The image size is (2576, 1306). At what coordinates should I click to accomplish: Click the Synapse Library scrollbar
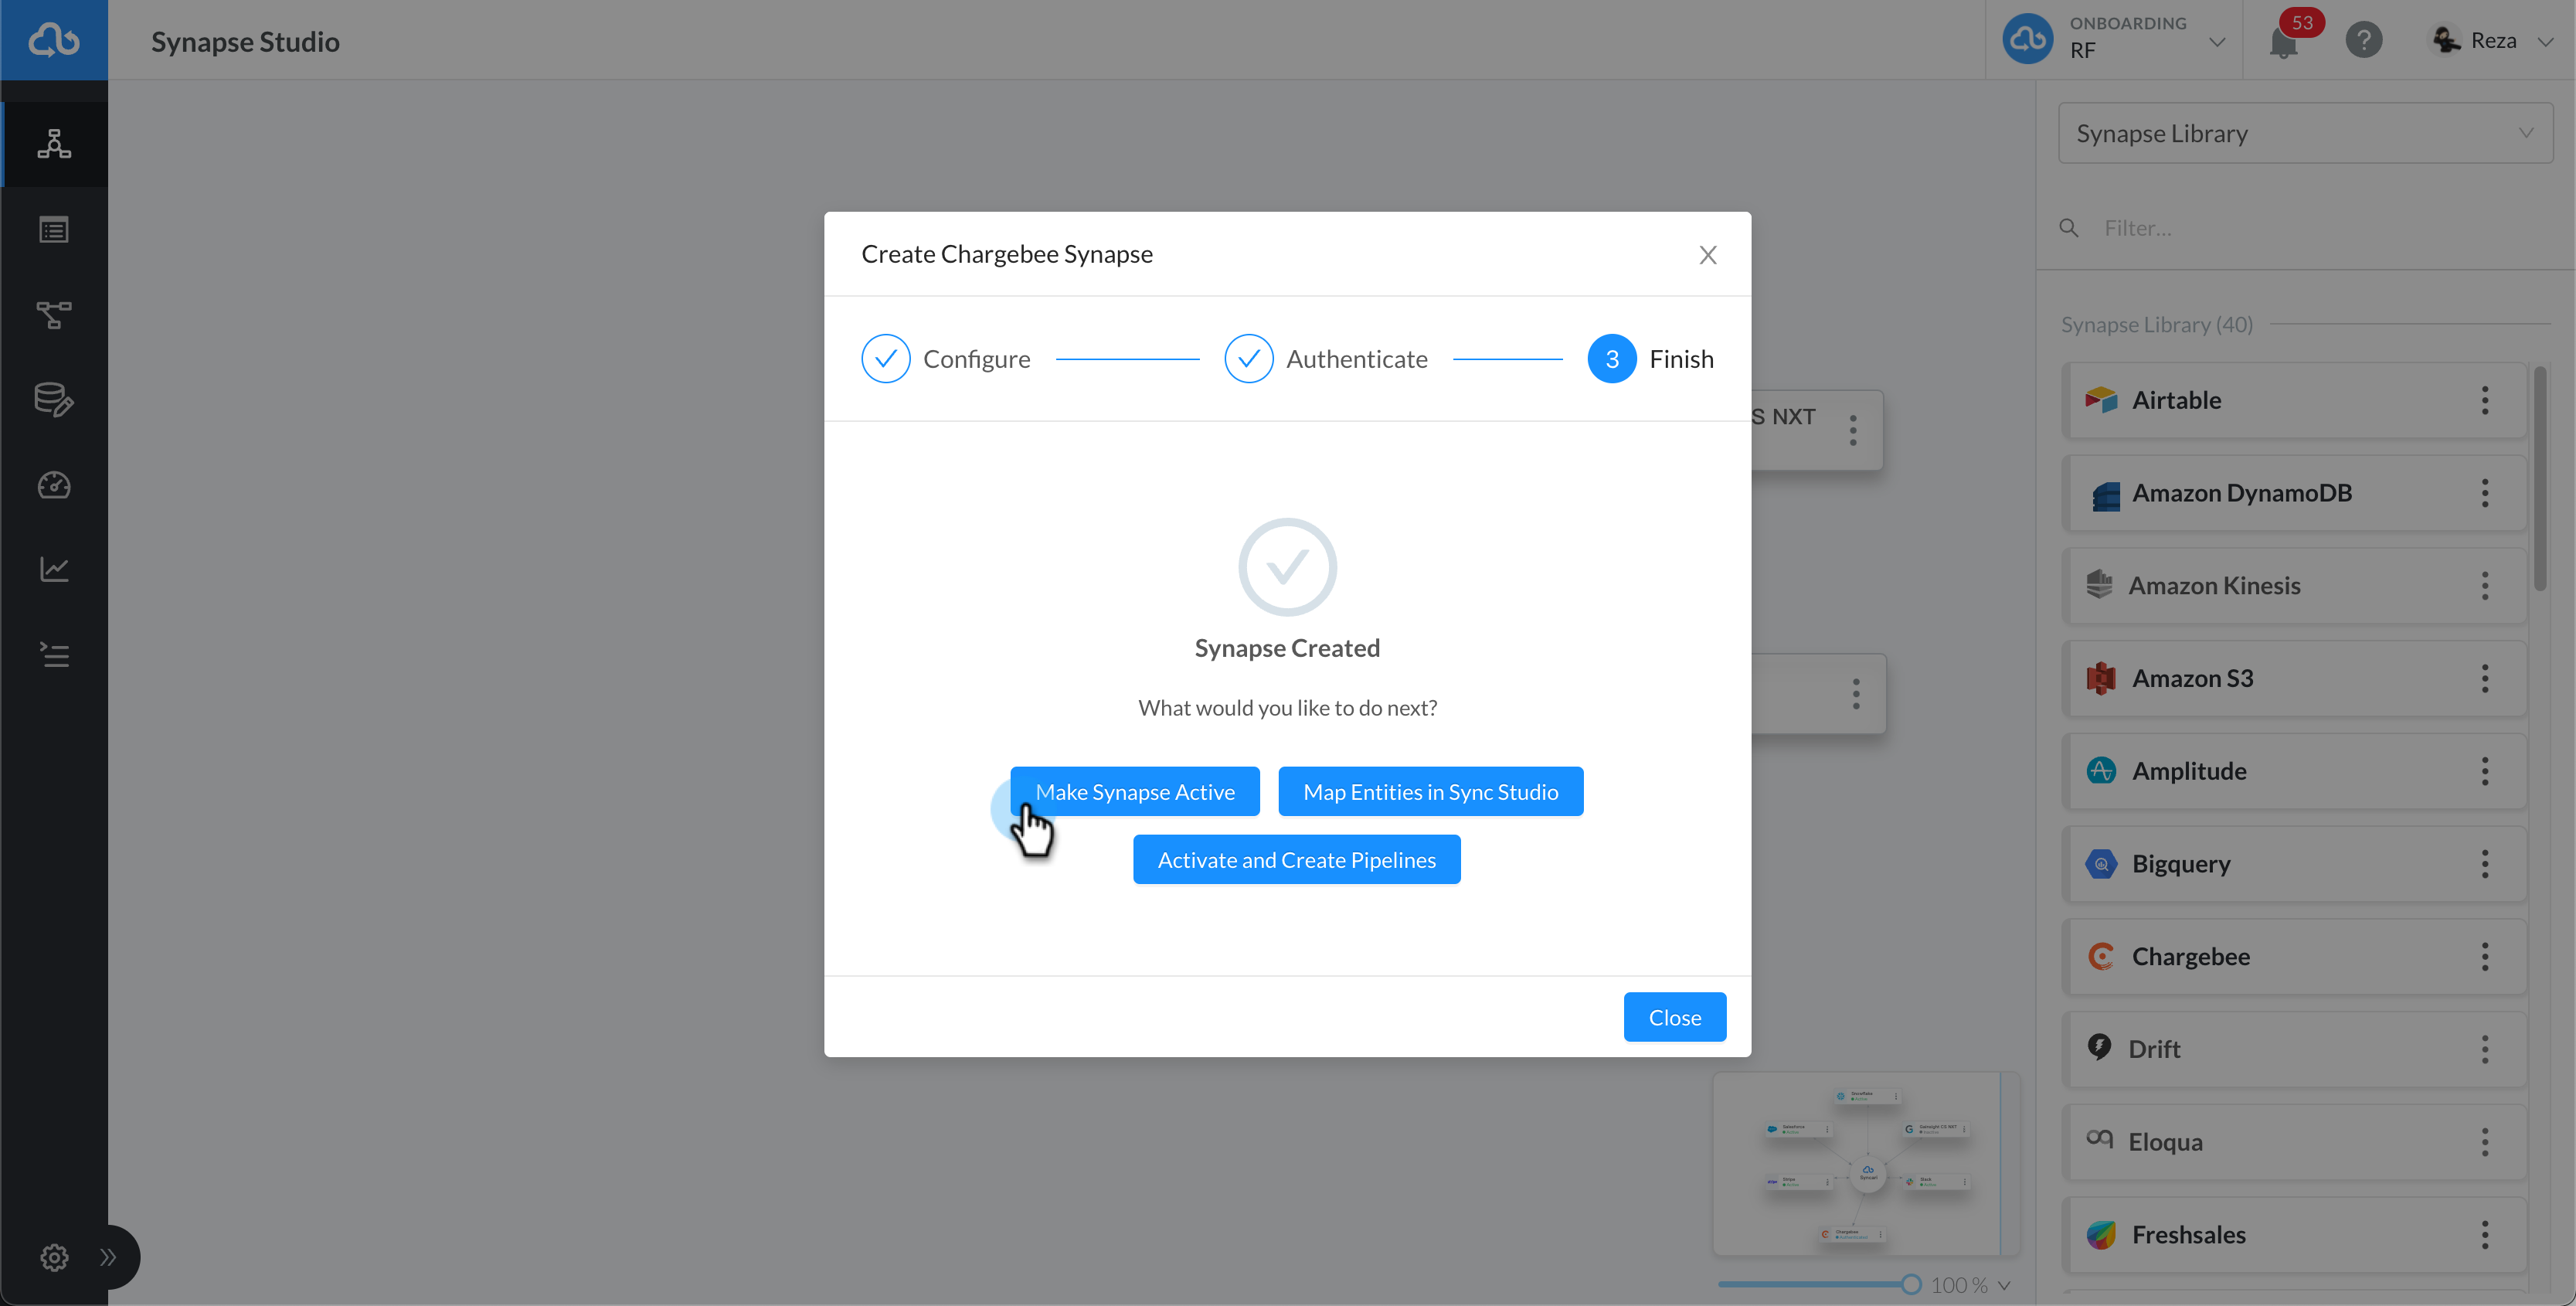(2540, 478)
